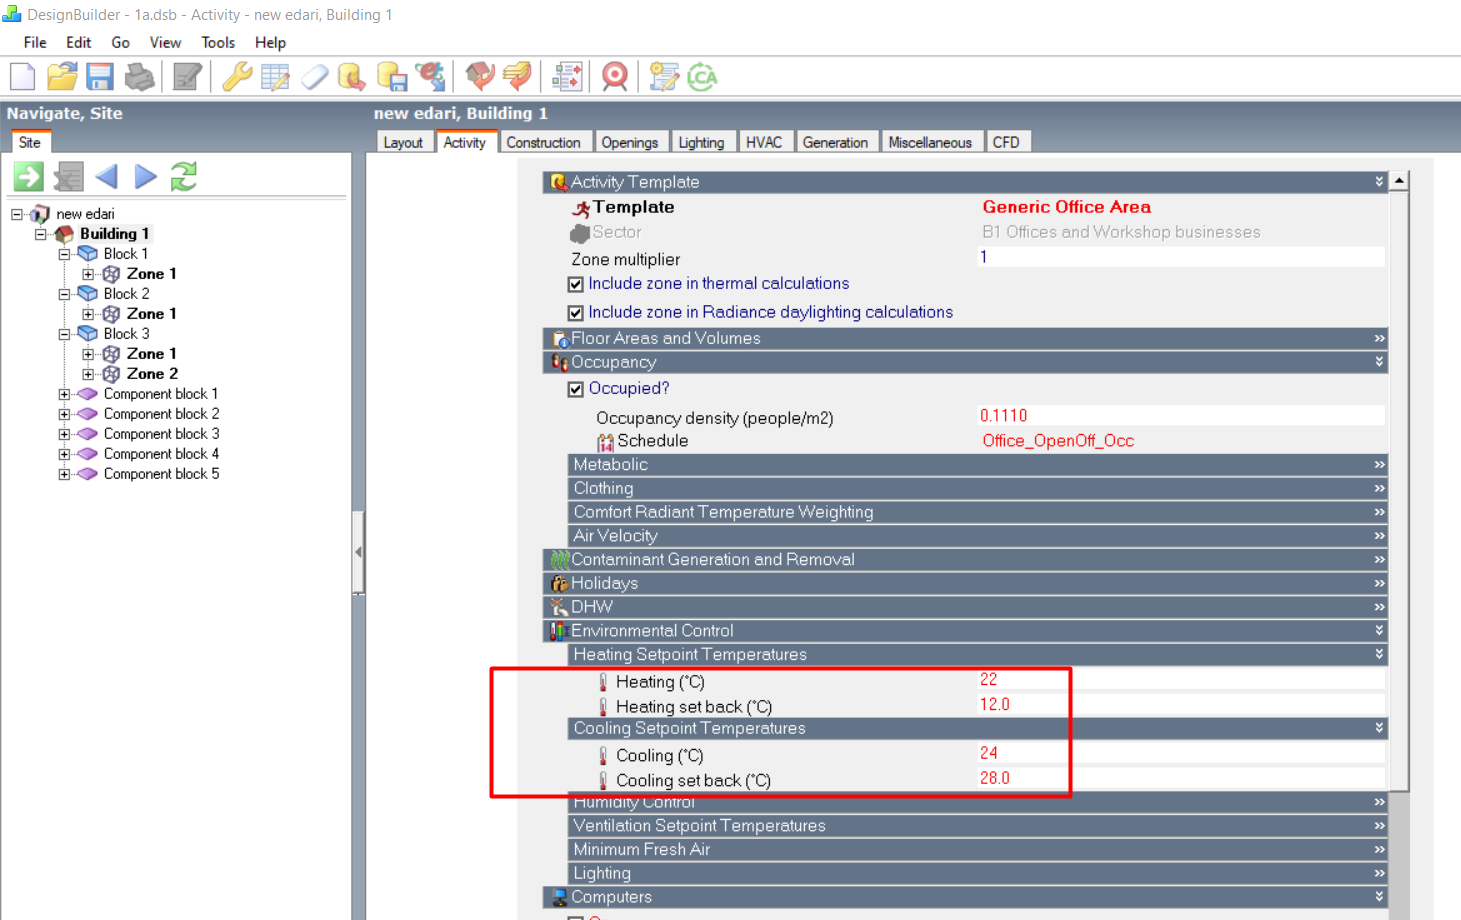Click the LCA toolbar icon
The height and width of the screenshot is (920, 1461).
[703, 77]
